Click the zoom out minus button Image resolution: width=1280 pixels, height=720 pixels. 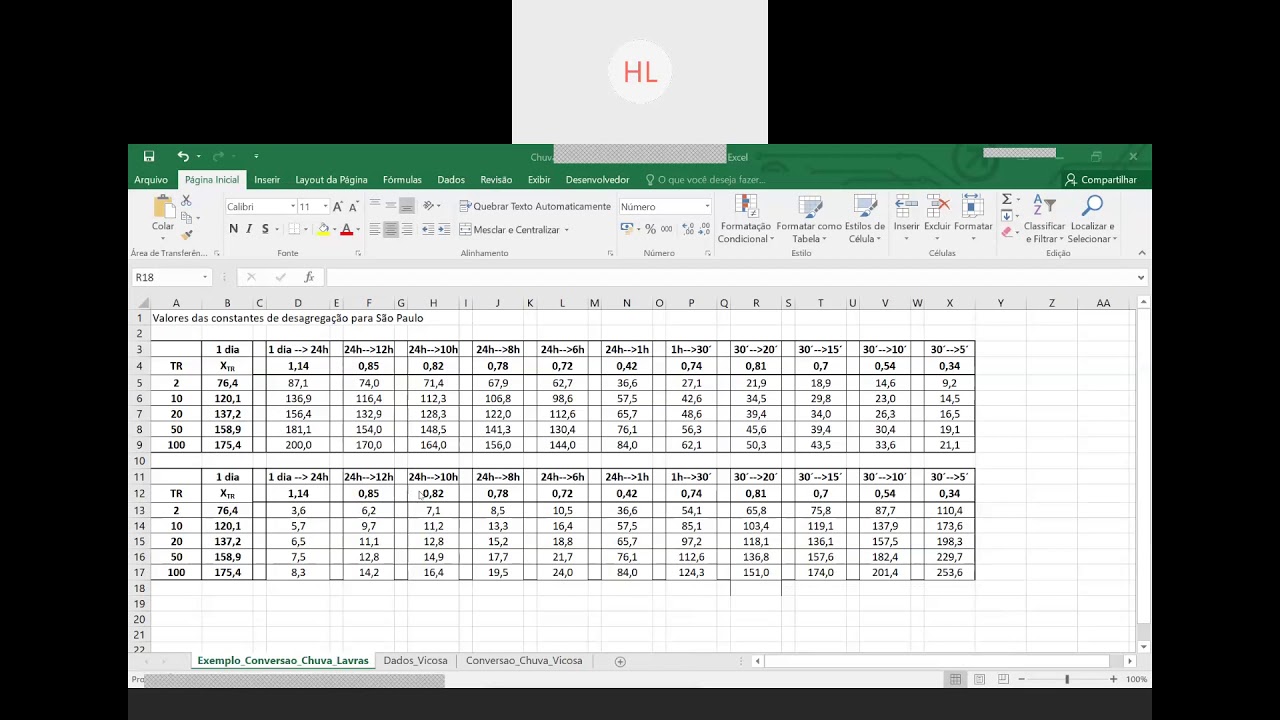(x=1021, y=679)
